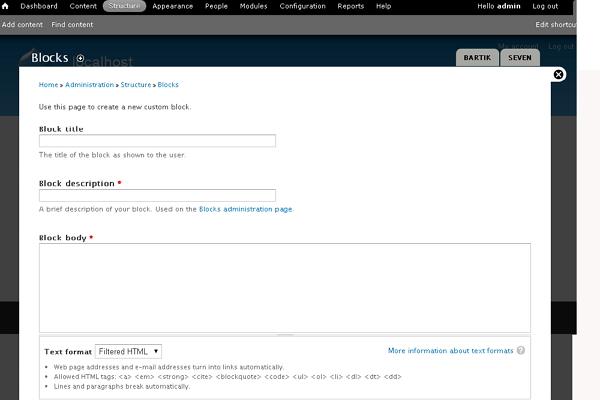Click the add-to-shortcuts plus icon beside Blocks
This screenshot has height=400, width=600.
point(80,58)
